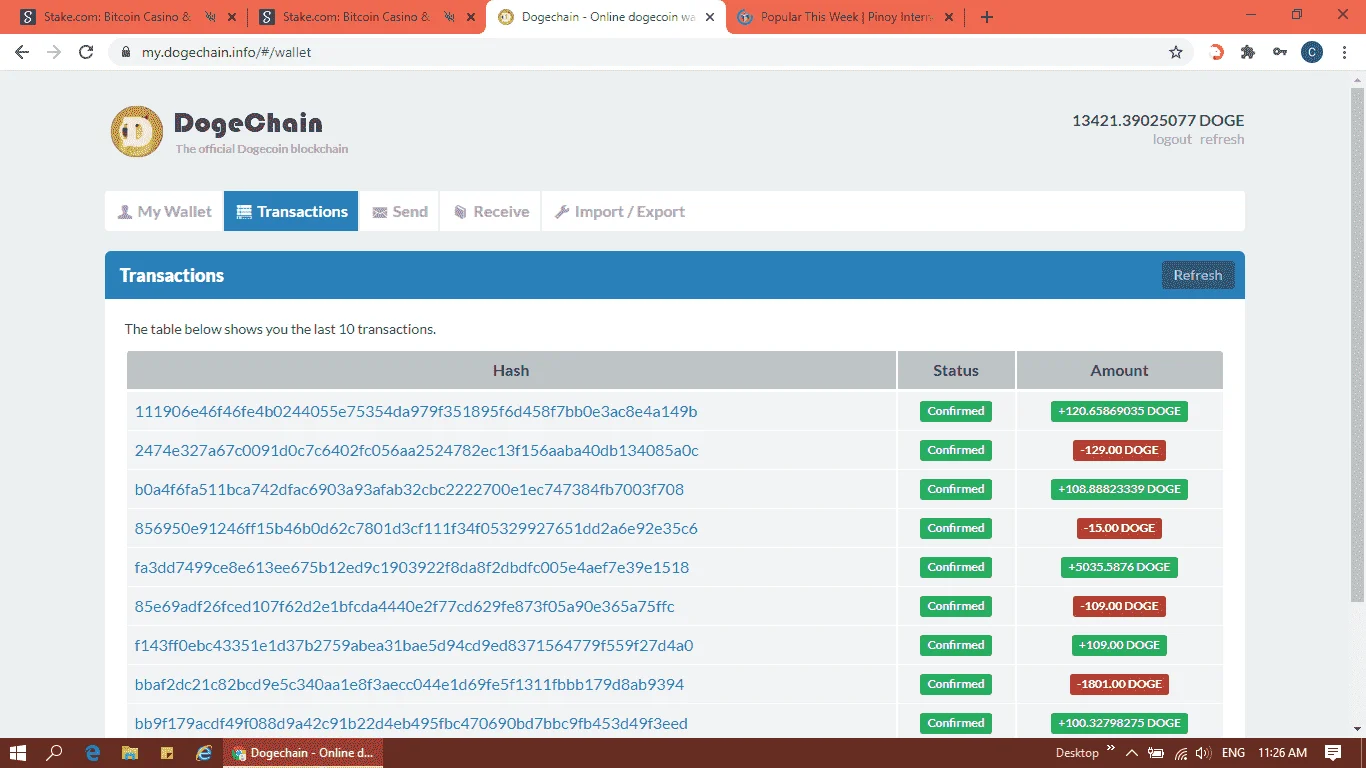The image size is (1366, 768).
Task: Open the Extensions puzzle piece icon
Action: click(1248, 52)
